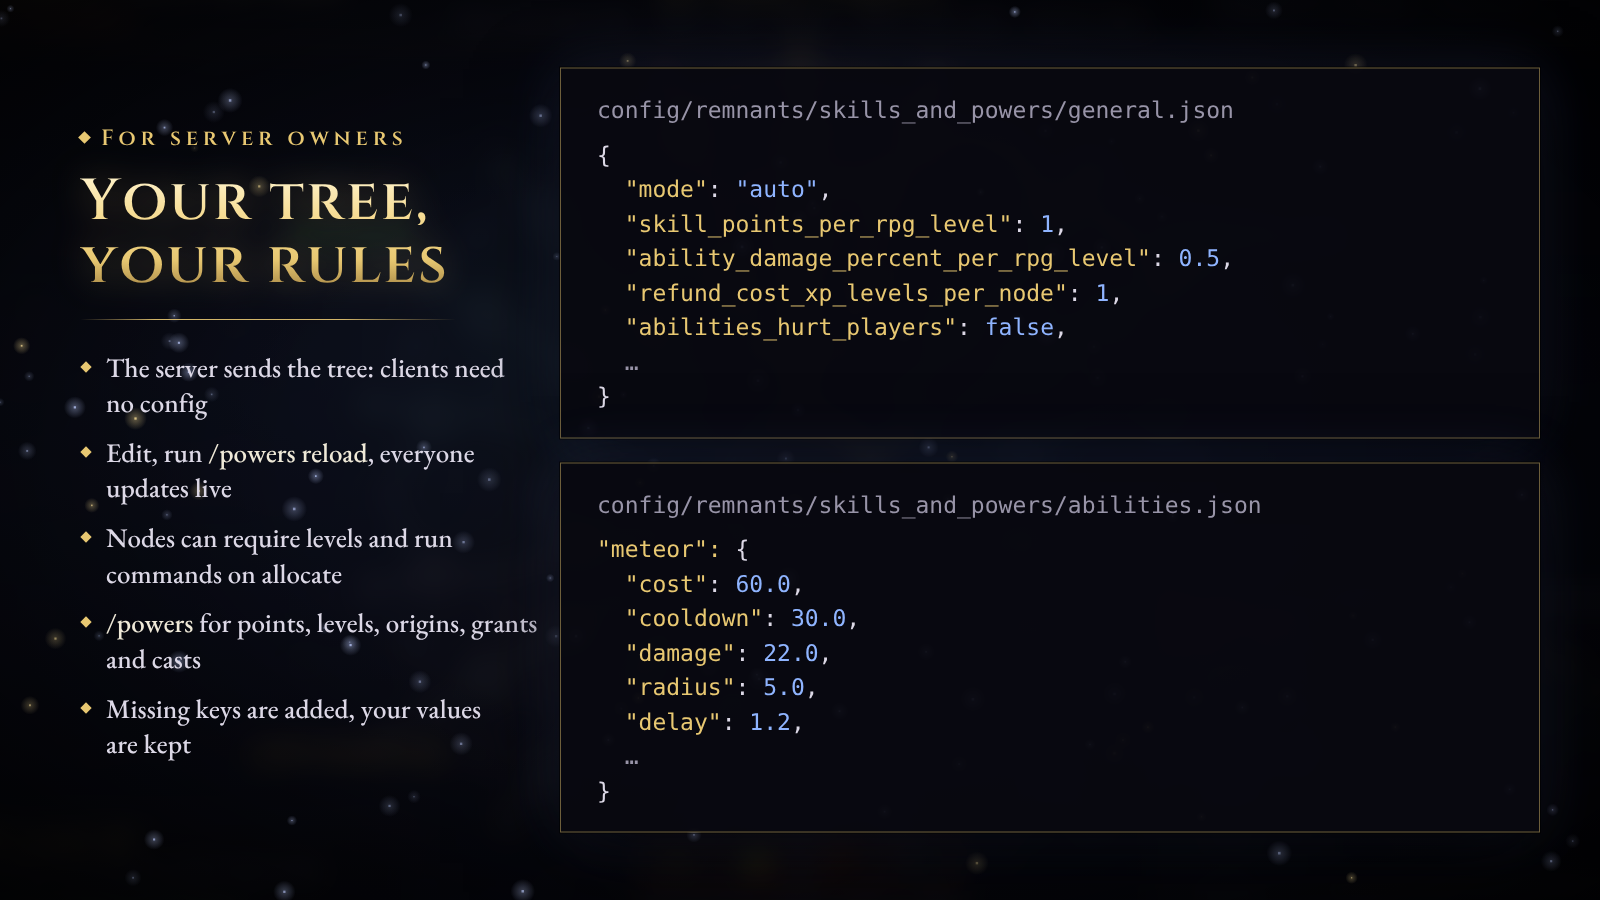1600x900 pixels.
Task: Click the diamond icon before 'FOR SERVER OWNERS'
Action: coord(85,138)
